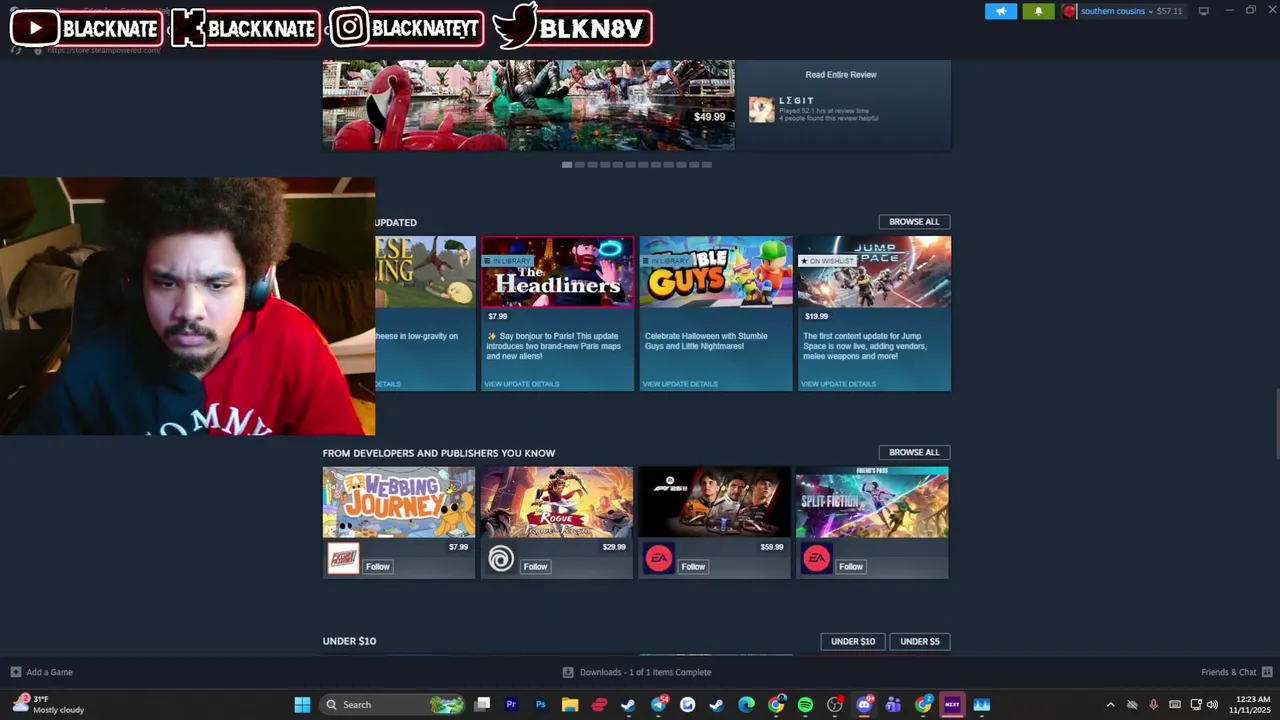The width and height of the screenshot is (1280, 720).
Task: Click EA logo under F1 25
Action: click(658, 560)
